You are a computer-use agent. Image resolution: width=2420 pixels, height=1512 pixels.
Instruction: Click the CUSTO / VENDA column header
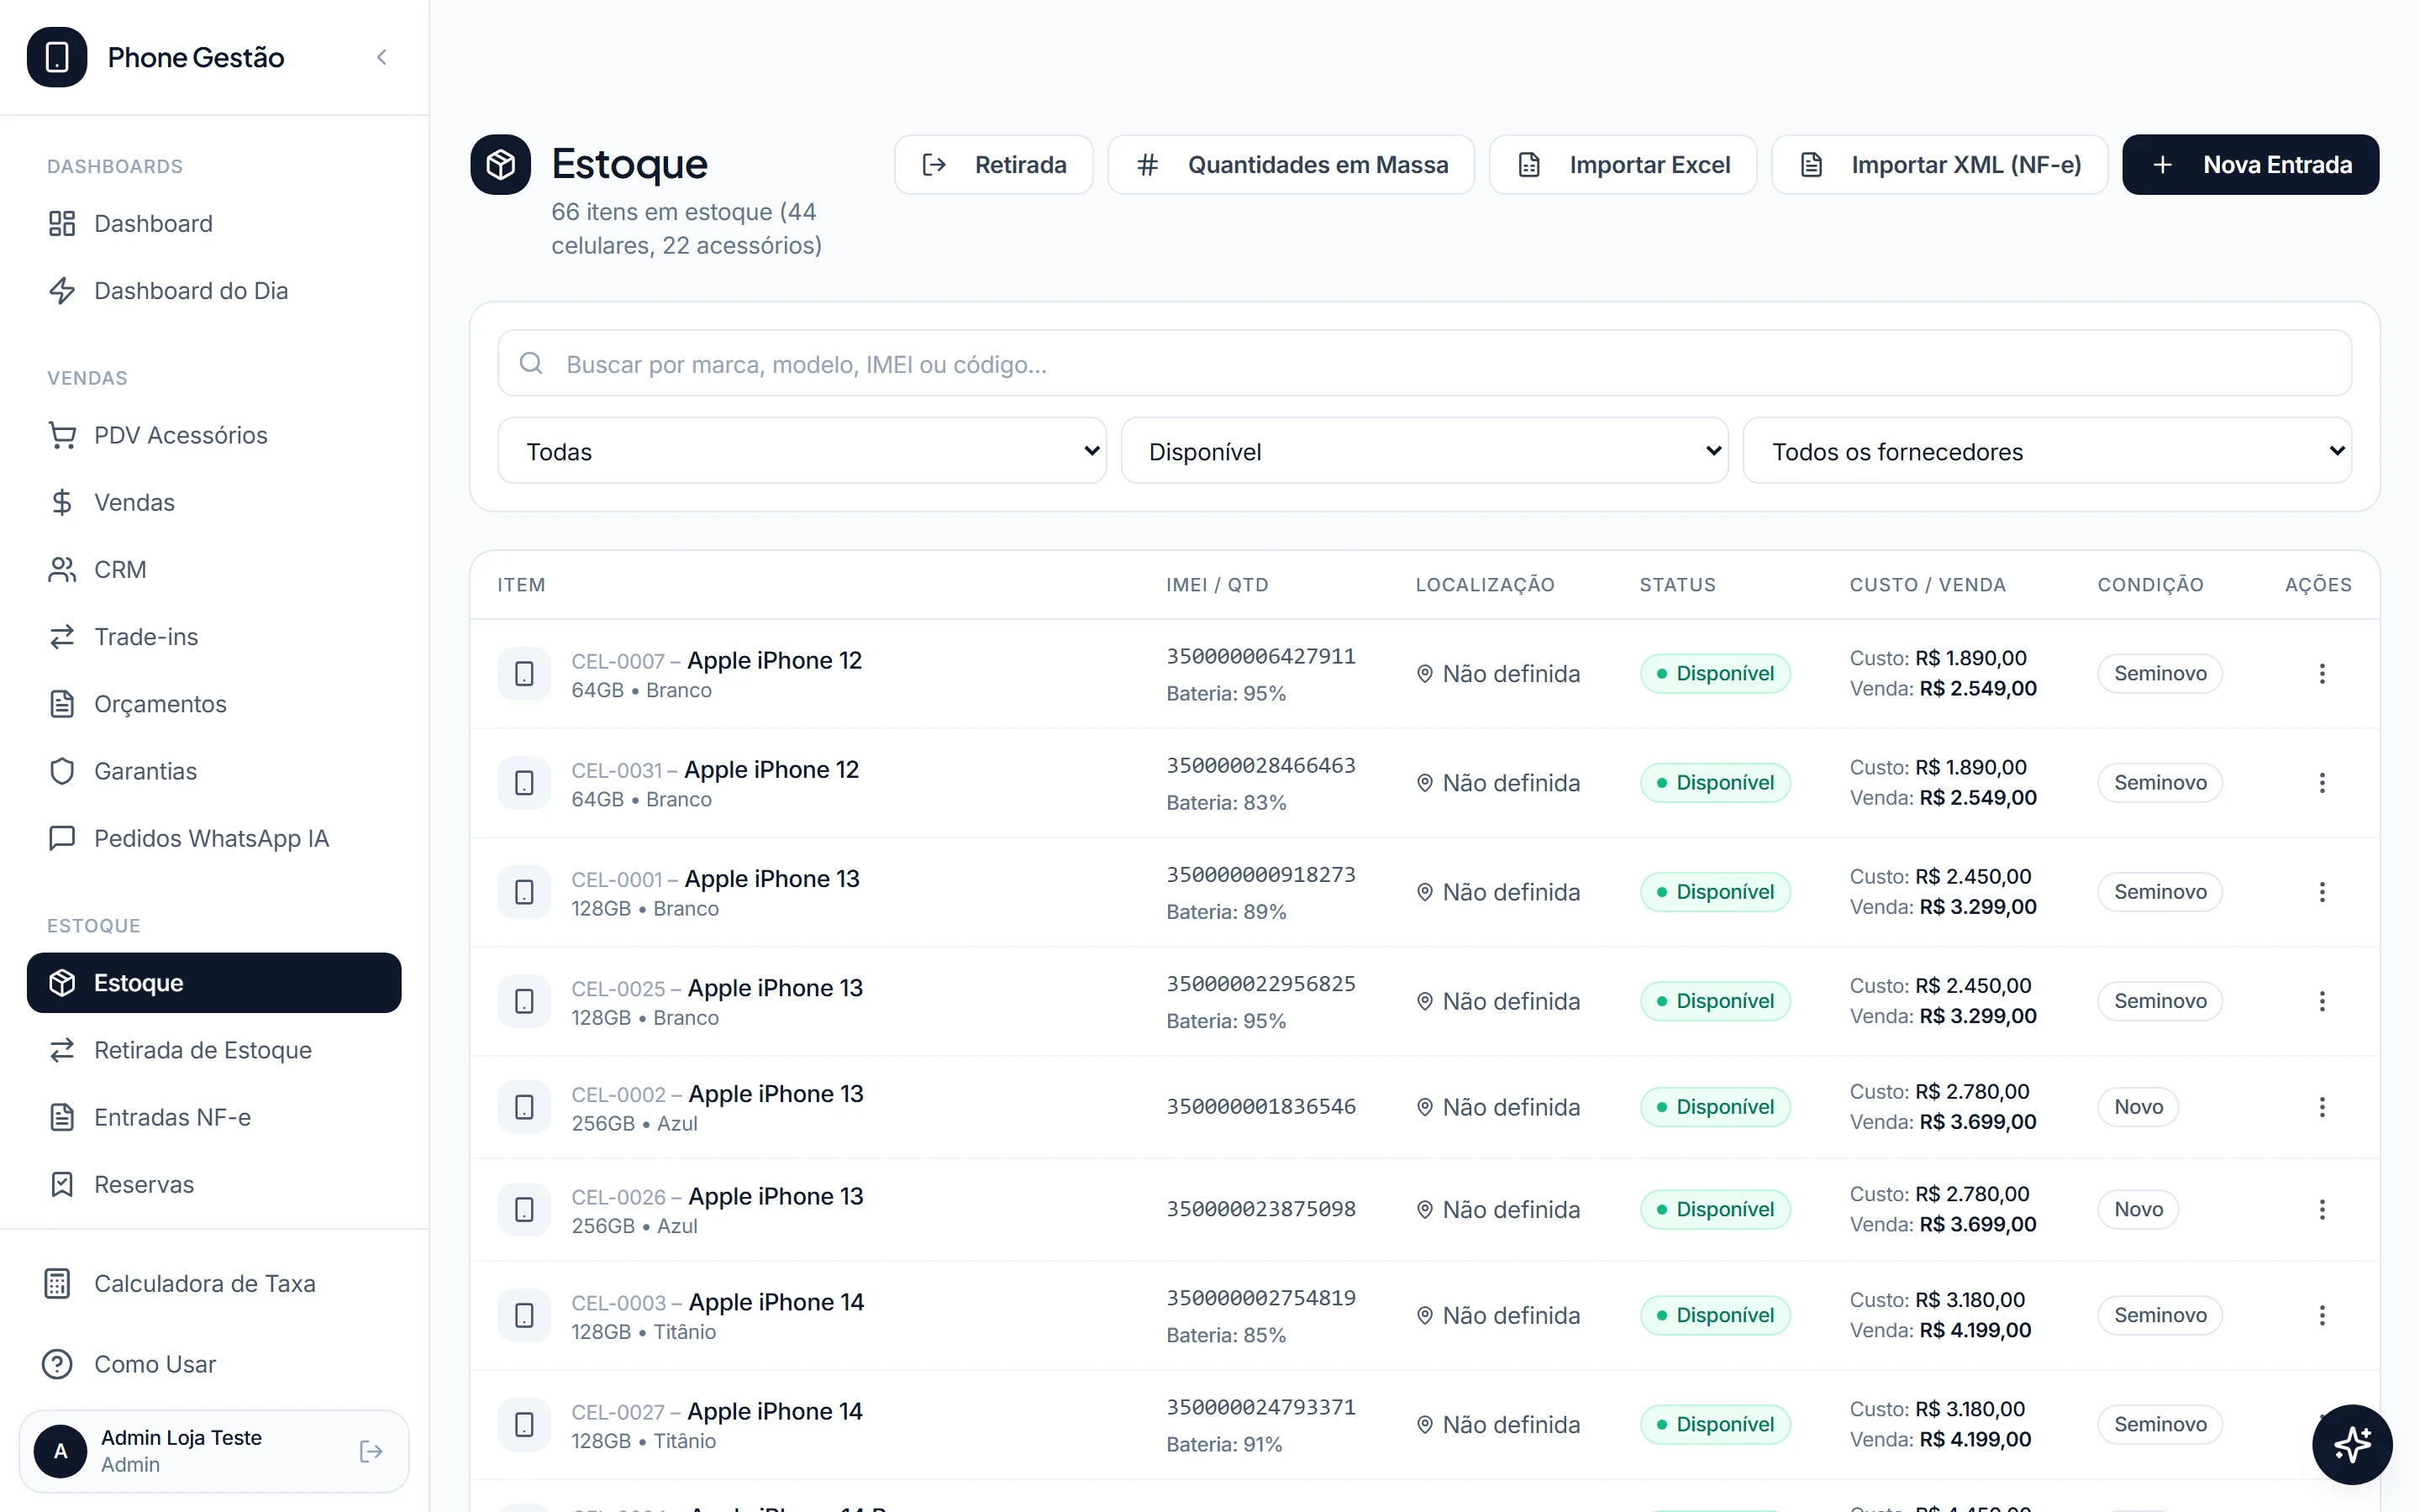1927,585
